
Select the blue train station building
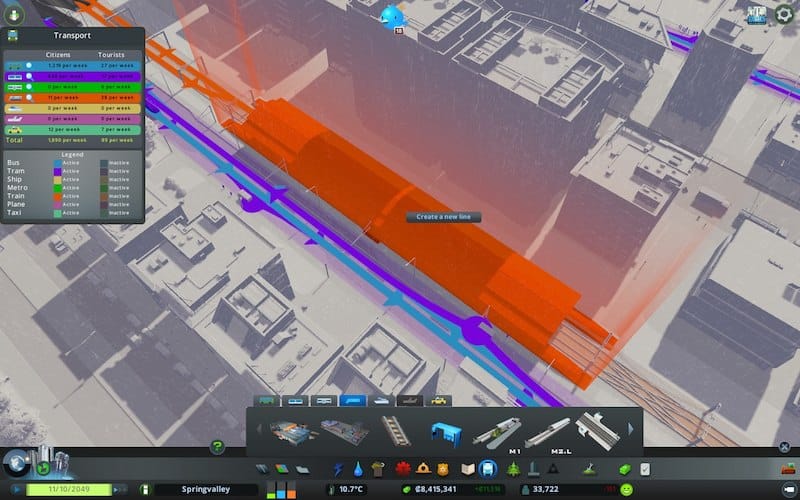(443, 433)
